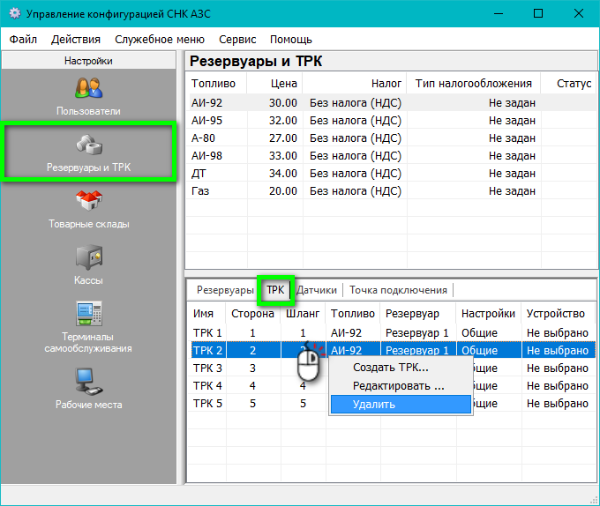Click Редактировать ... context menu entry
Image resolution: width=600 pixels, height=506 pixels.
point(398,386)
